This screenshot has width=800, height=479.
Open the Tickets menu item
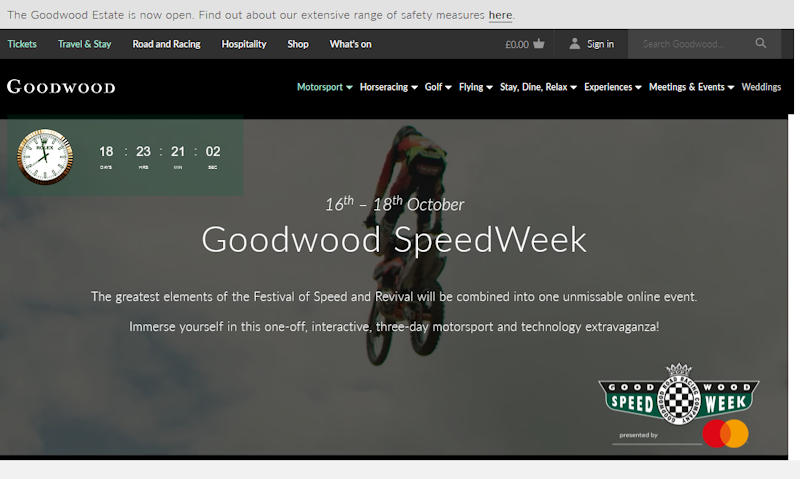coord(22,44)
